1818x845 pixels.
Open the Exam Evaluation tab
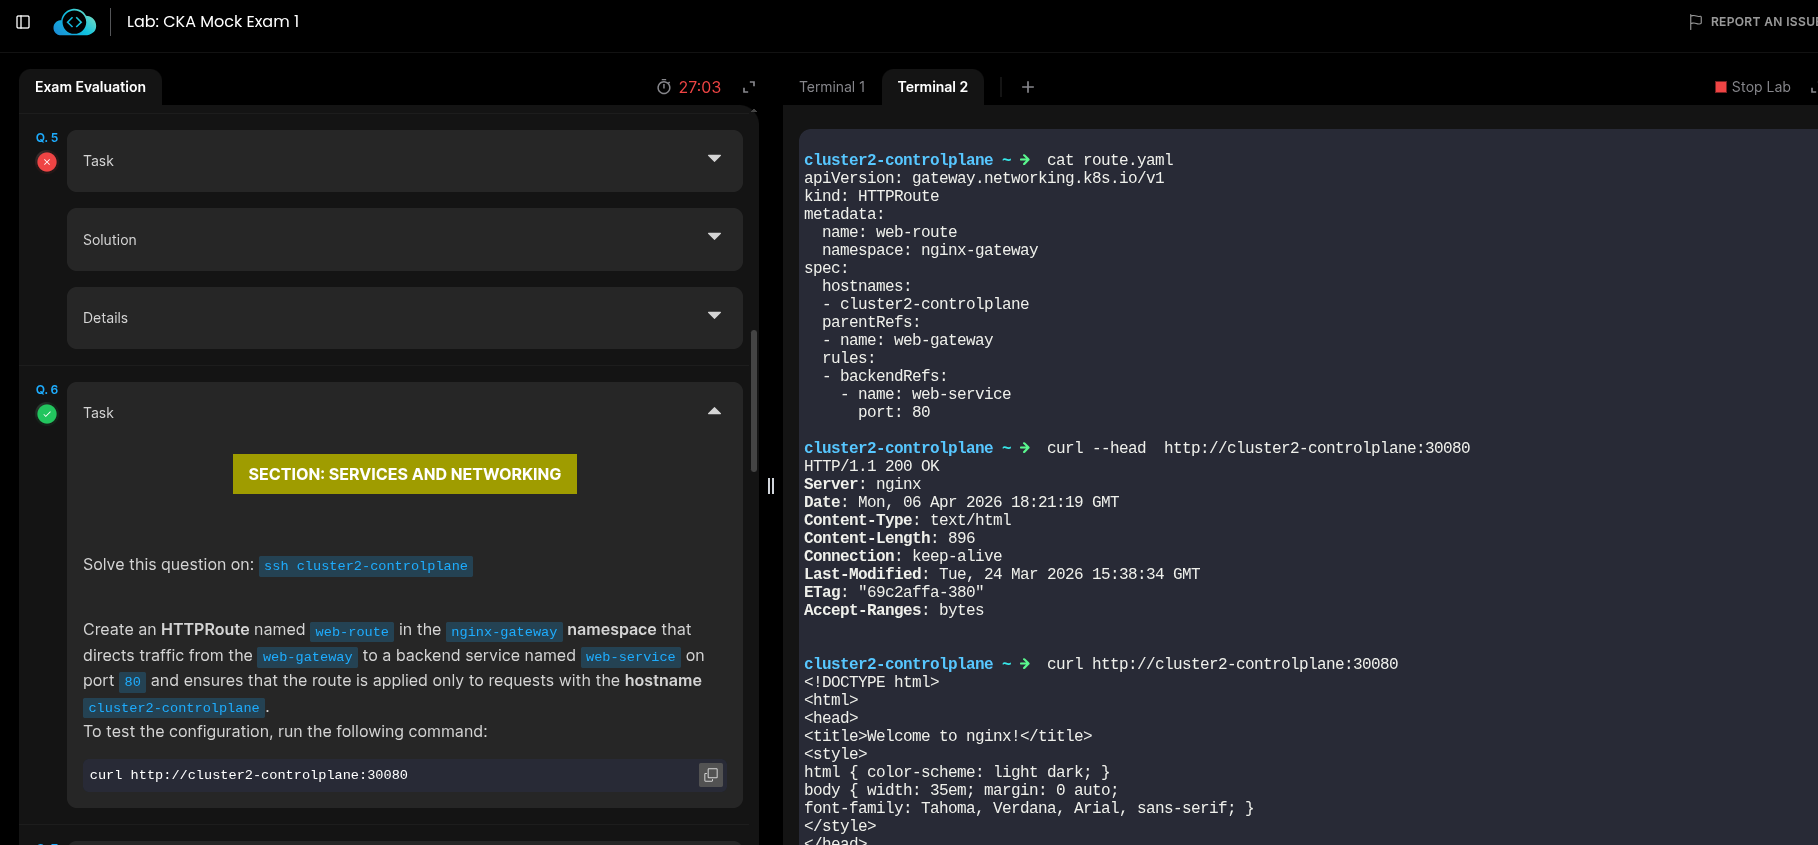90,87
